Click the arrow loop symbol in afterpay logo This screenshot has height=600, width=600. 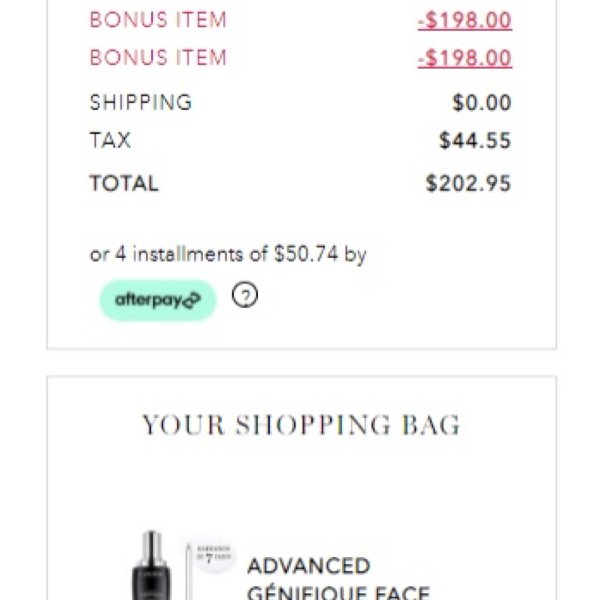tap(192, 300)
